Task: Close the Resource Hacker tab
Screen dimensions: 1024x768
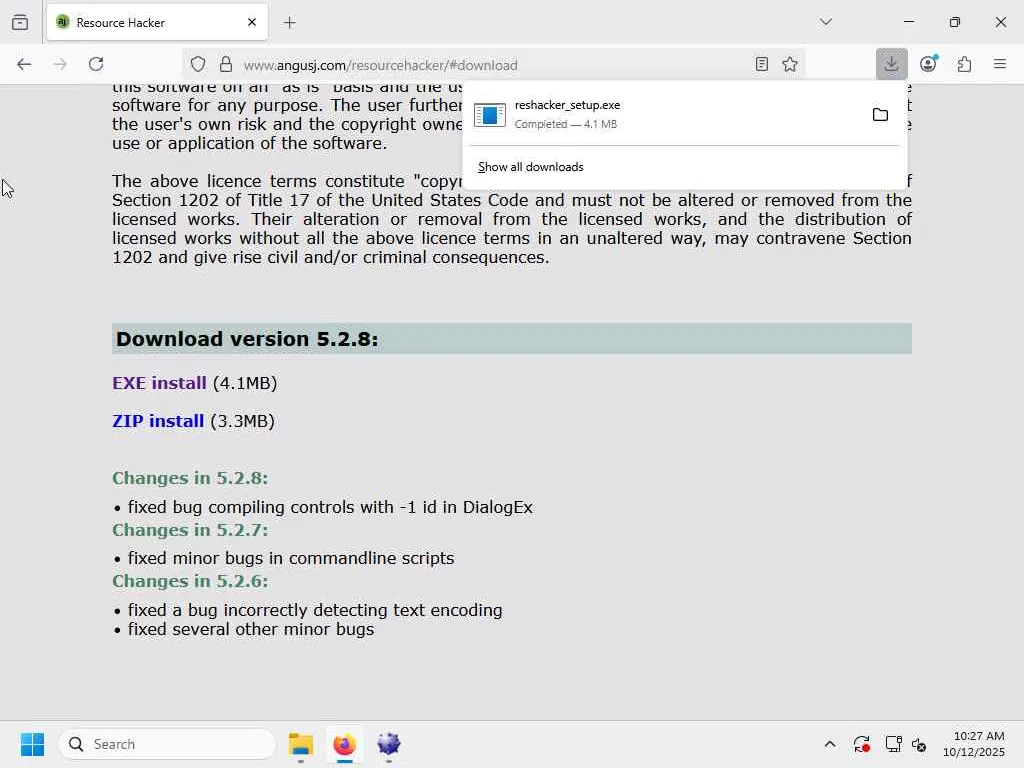Action: [252, 22]
